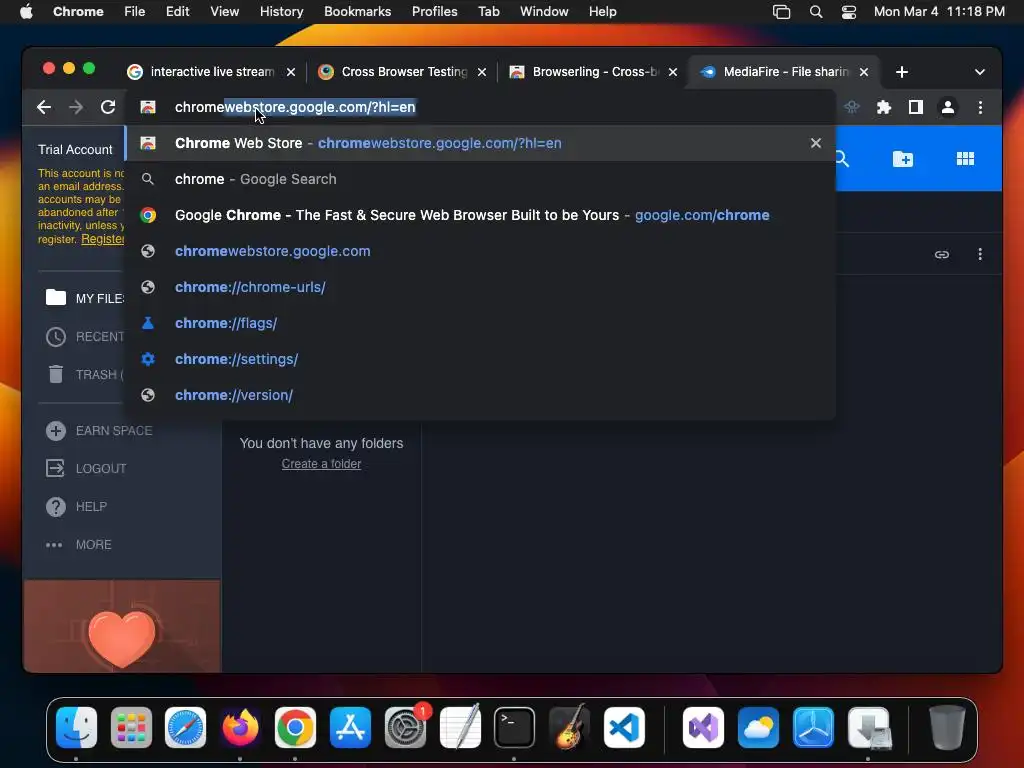Open the Extensions puzzle icon
Viewport: 1024px width, 768px height.
pos(884,107)
